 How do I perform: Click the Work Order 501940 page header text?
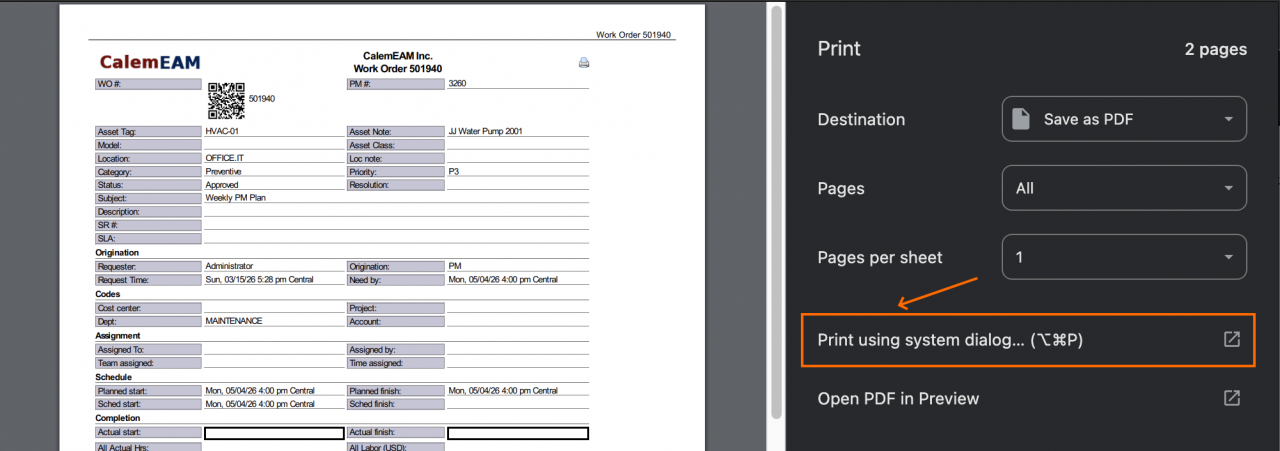[635, 35]
